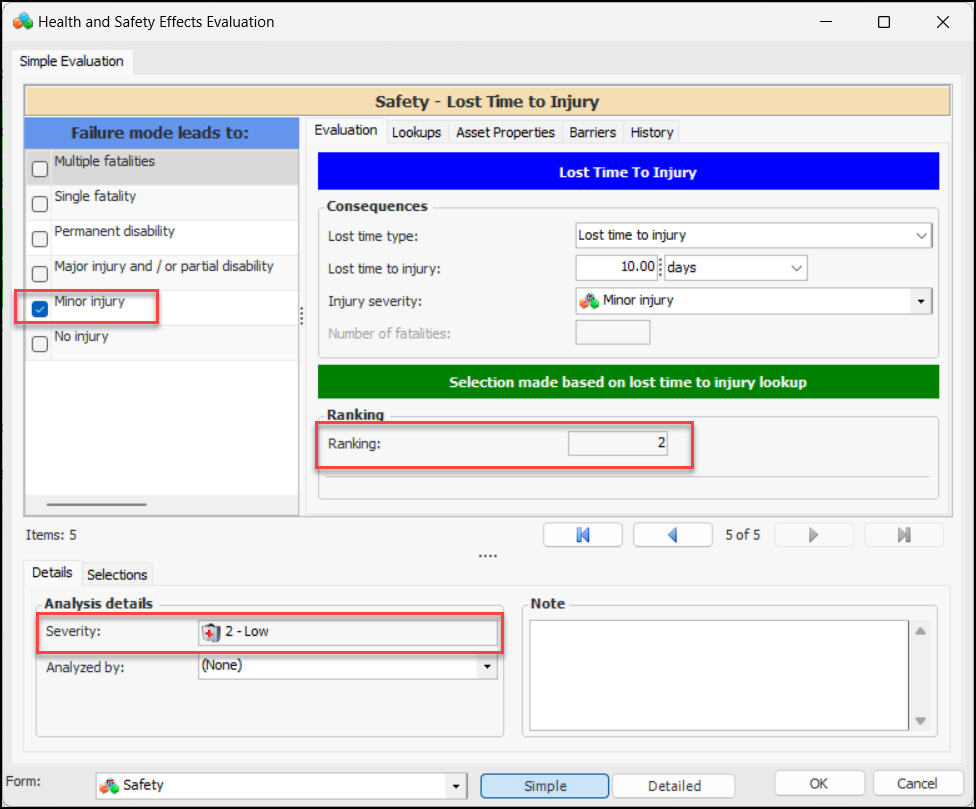Uncheck the Minor injury checkbox

pyautogui.click(x=40, y=309)
